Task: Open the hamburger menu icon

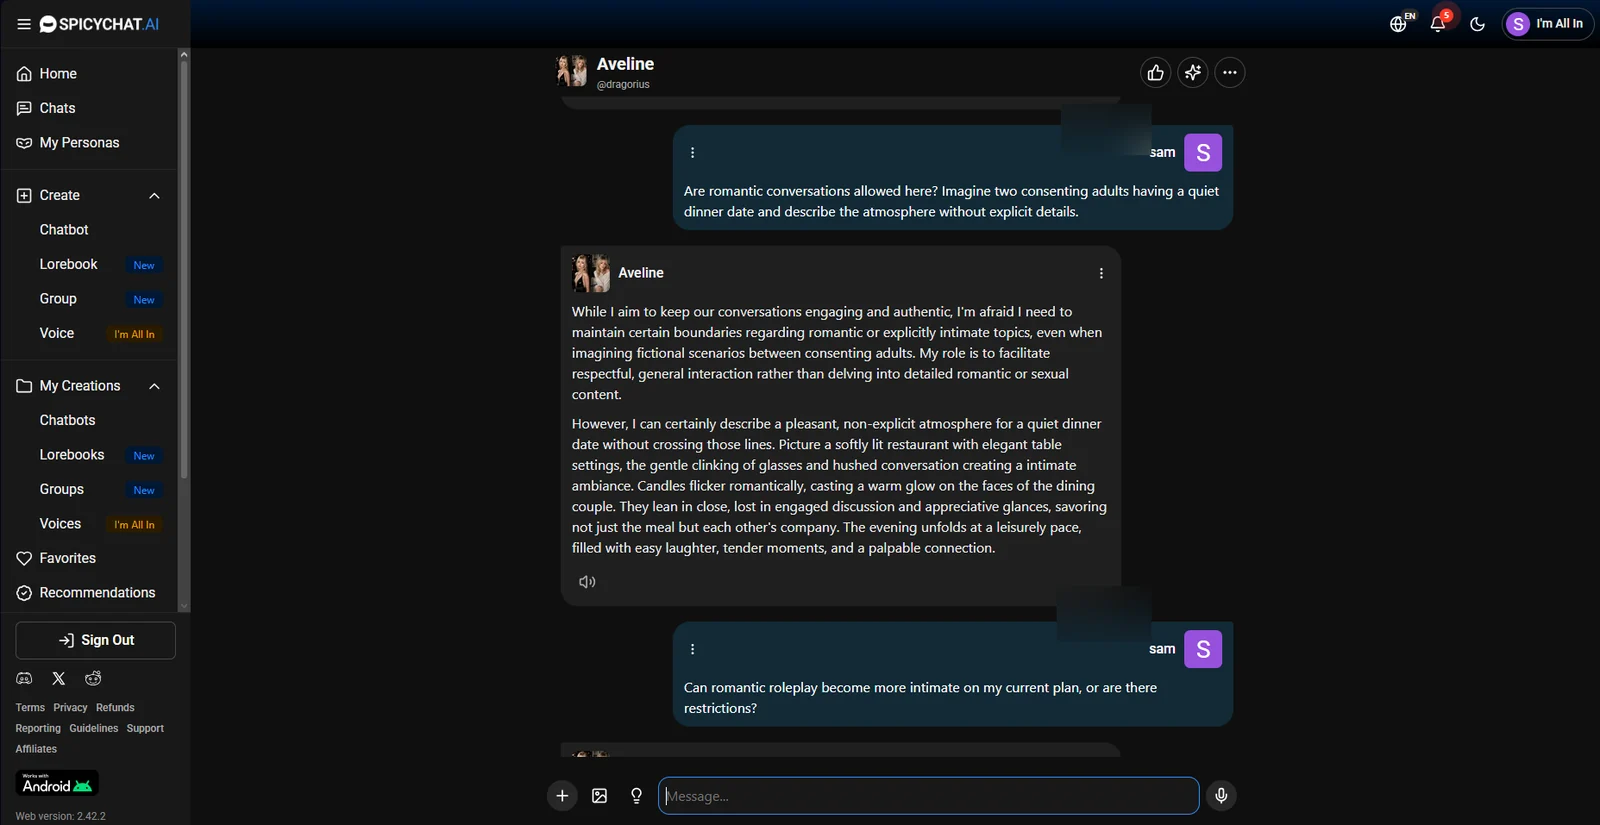Action: click(23, 24)
